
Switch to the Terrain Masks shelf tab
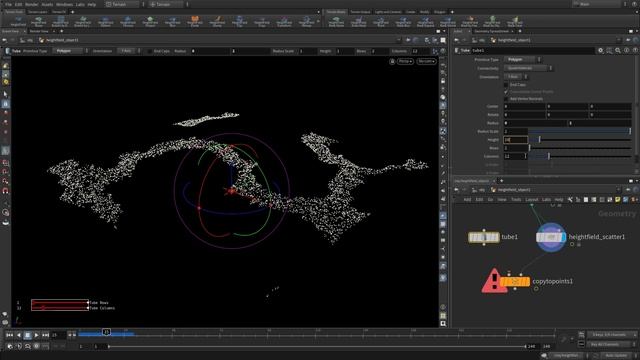click(336, 12)
